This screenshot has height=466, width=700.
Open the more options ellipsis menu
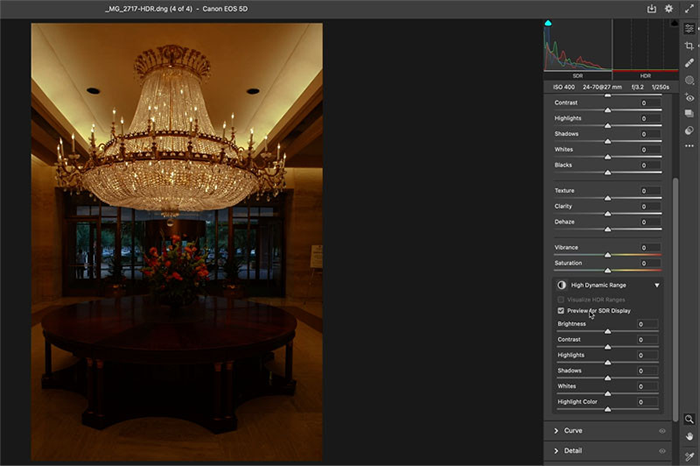[x=689, y=147]
